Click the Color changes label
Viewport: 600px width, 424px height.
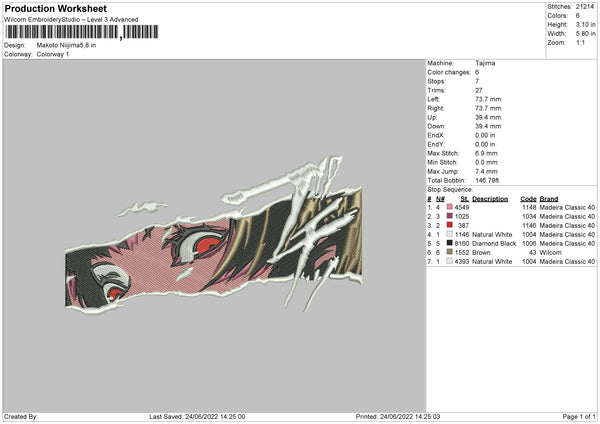(x=449, y=72)
